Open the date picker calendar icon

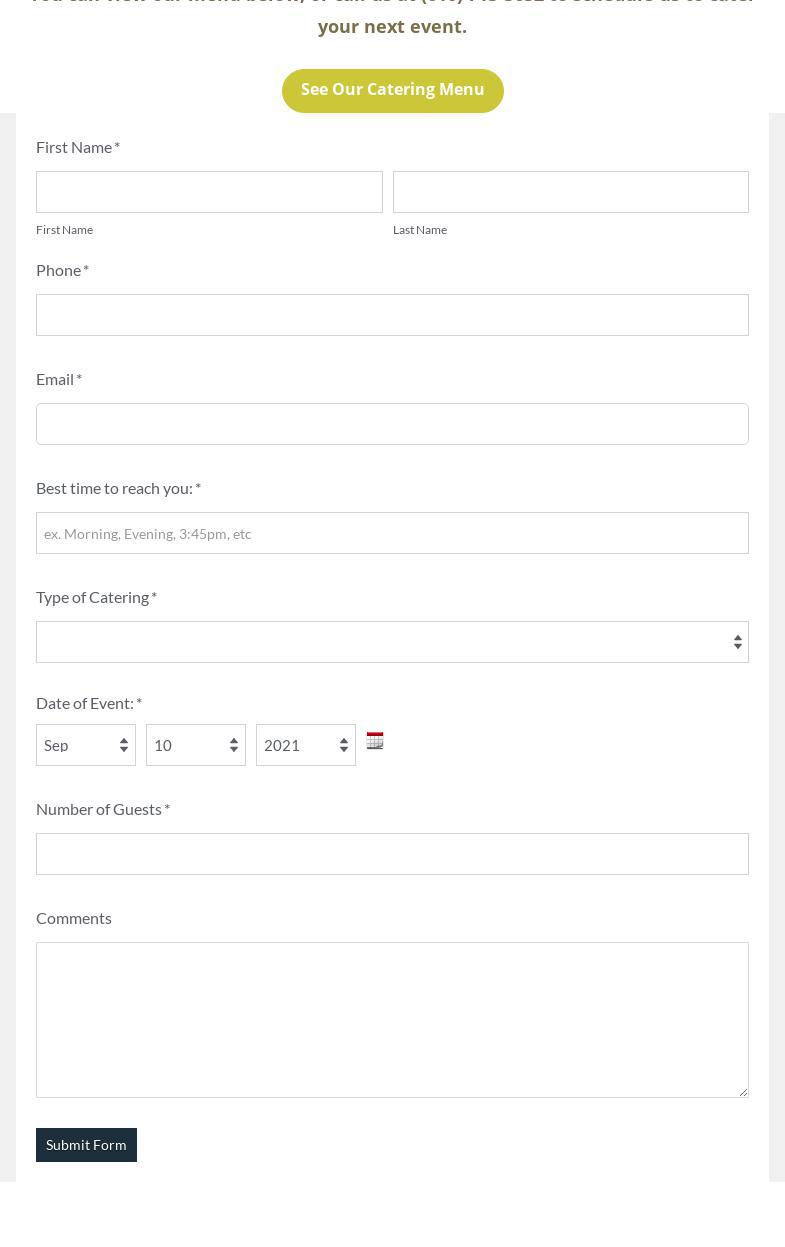[x=375, y=741]
